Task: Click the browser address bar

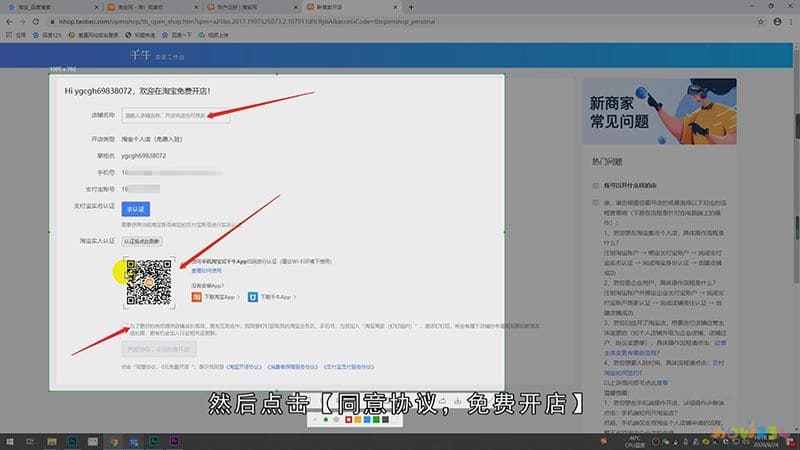Action: [x=398, y=21]
